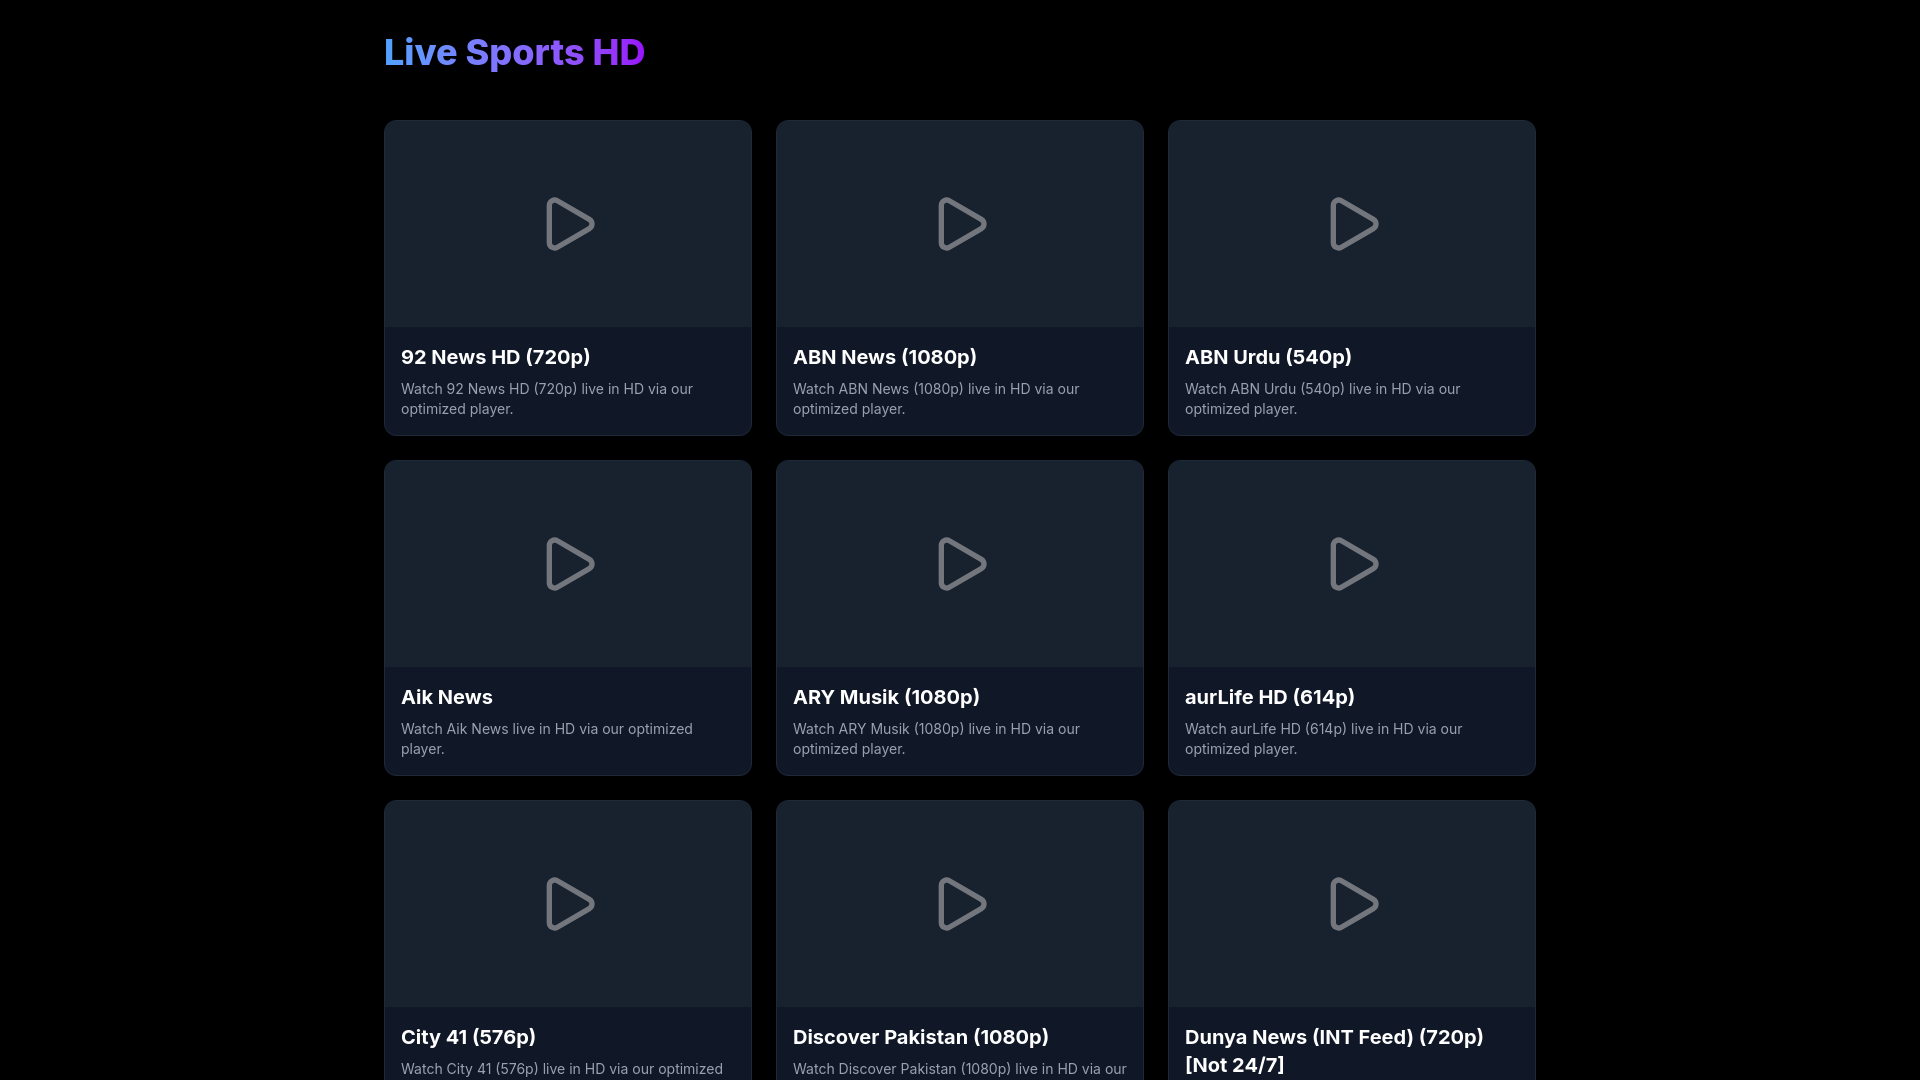Click the 'Watch Discover Pakistan (1080p) live' description

click(960, 1069)
